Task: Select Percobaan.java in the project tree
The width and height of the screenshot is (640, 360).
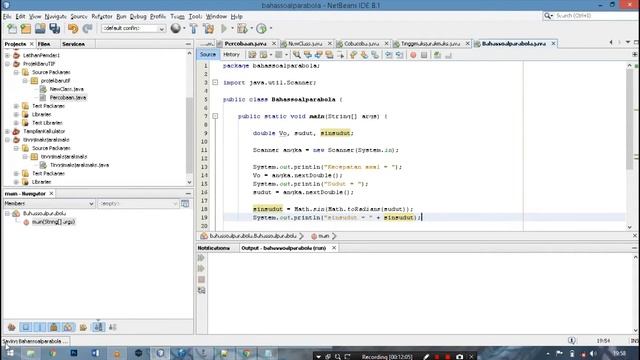Action: click(68, 98)
